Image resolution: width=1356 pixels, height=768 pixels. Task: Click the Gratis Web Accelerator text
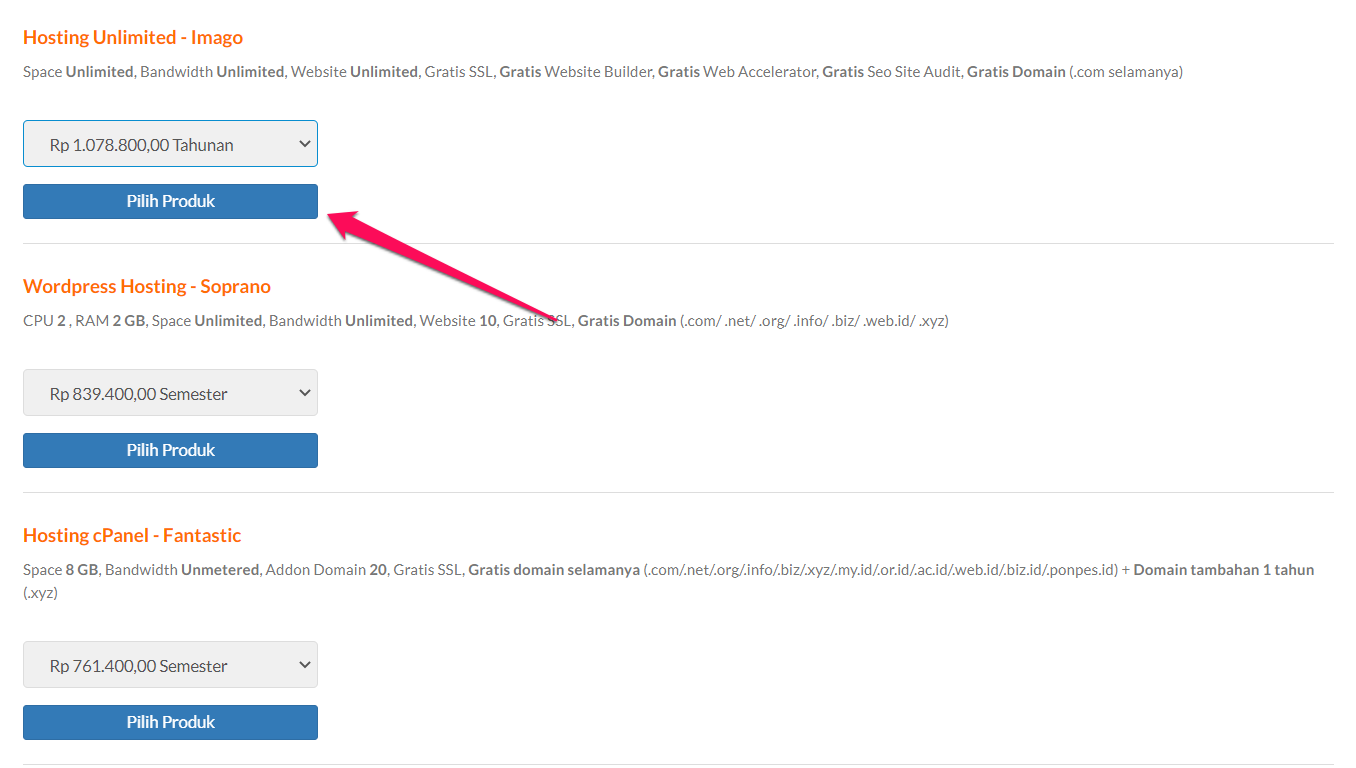(x=737, y=72)
